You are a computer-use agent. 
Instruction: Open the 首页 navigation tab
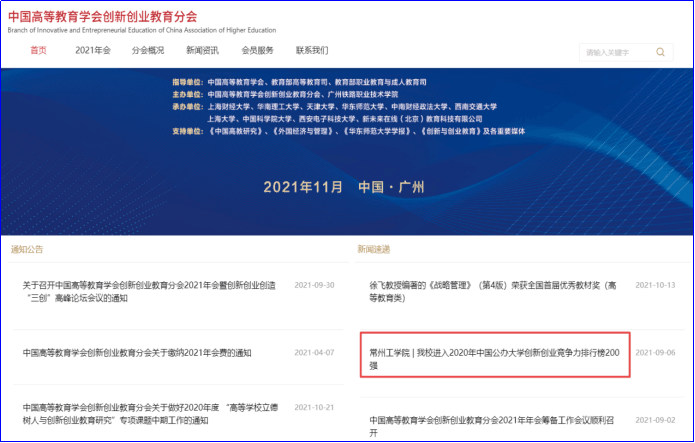[x=38, y=51]
